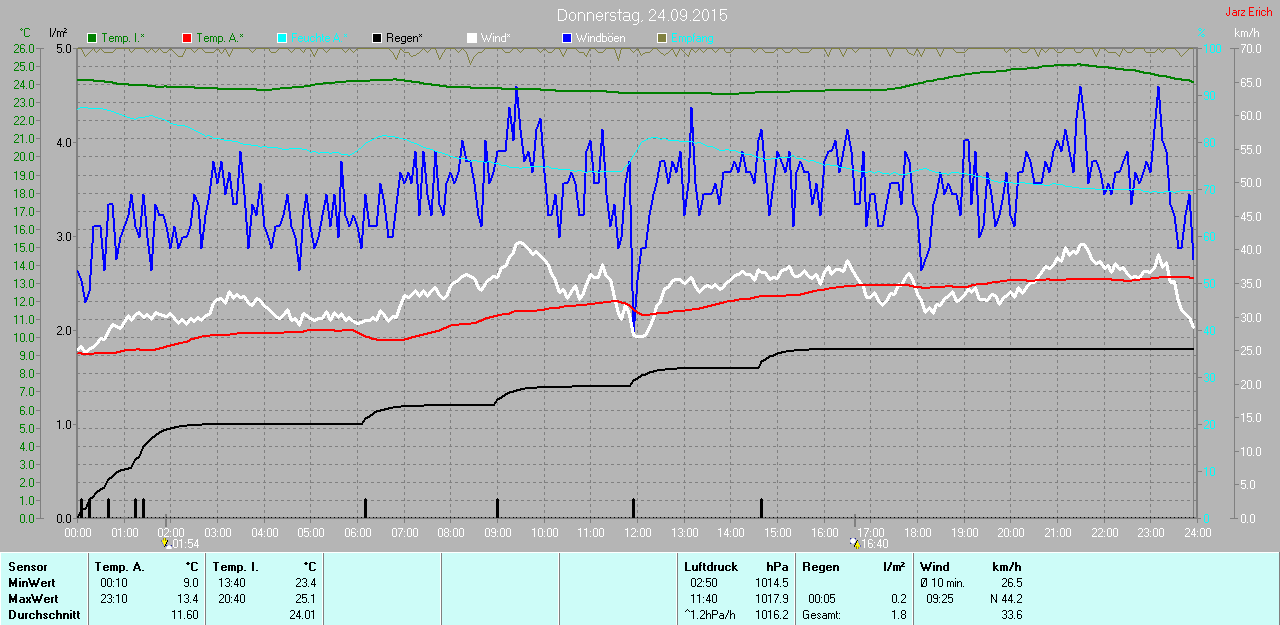
Task: Click the white Wind legend swatch
Action: pyautogui.click(x=472, y=38)
